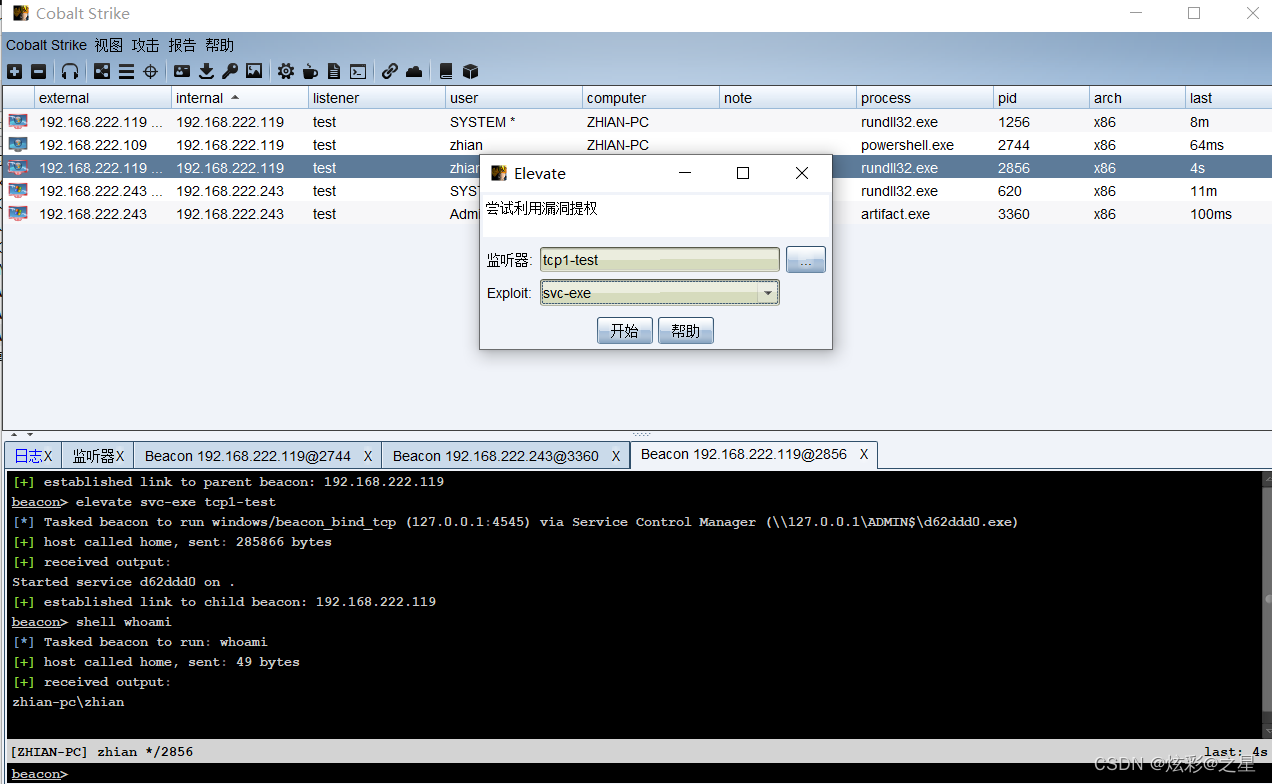The width and height of the screenshot is (1272, 784).
Task: Sort by the process column header
Action: point(925,98)
